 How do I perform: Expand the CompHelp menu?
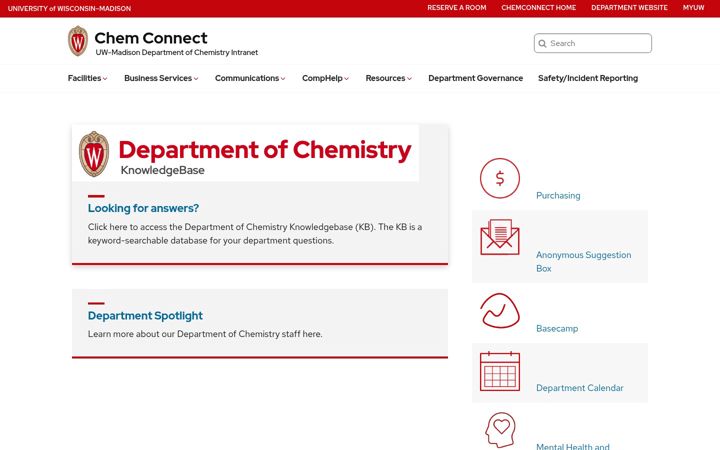coord(325,78)
